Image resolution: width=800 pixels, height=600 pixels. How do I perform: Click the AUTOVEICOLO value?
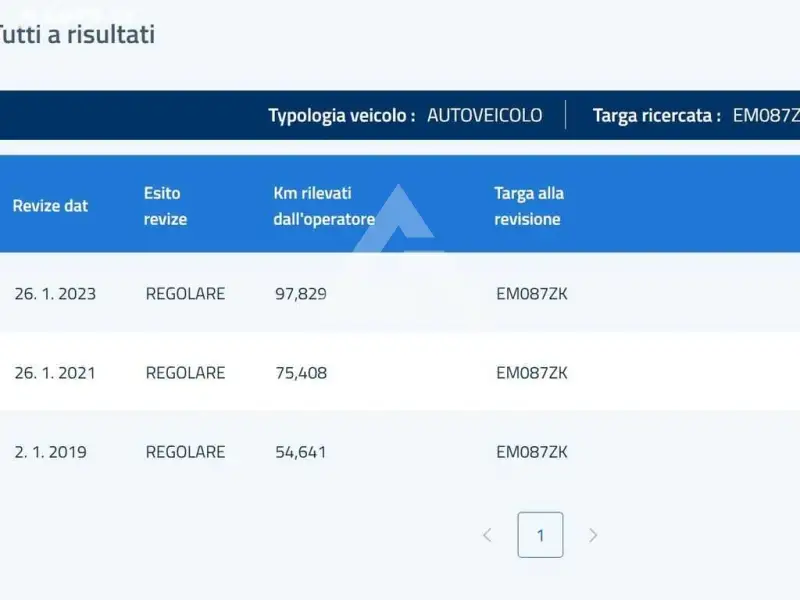485,115
